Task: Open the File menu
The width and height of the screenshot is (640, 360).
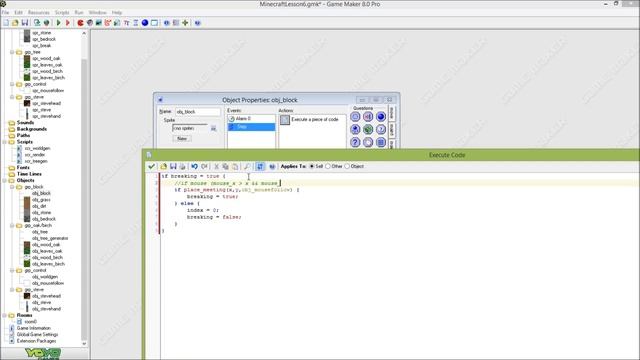Action: [x=5, y=13]
